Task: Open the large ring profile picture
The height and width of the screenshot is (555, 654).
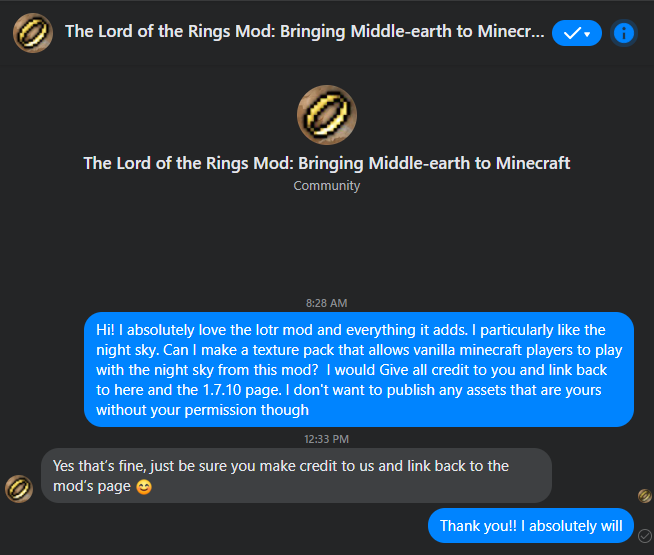Action: coord(327,115)
